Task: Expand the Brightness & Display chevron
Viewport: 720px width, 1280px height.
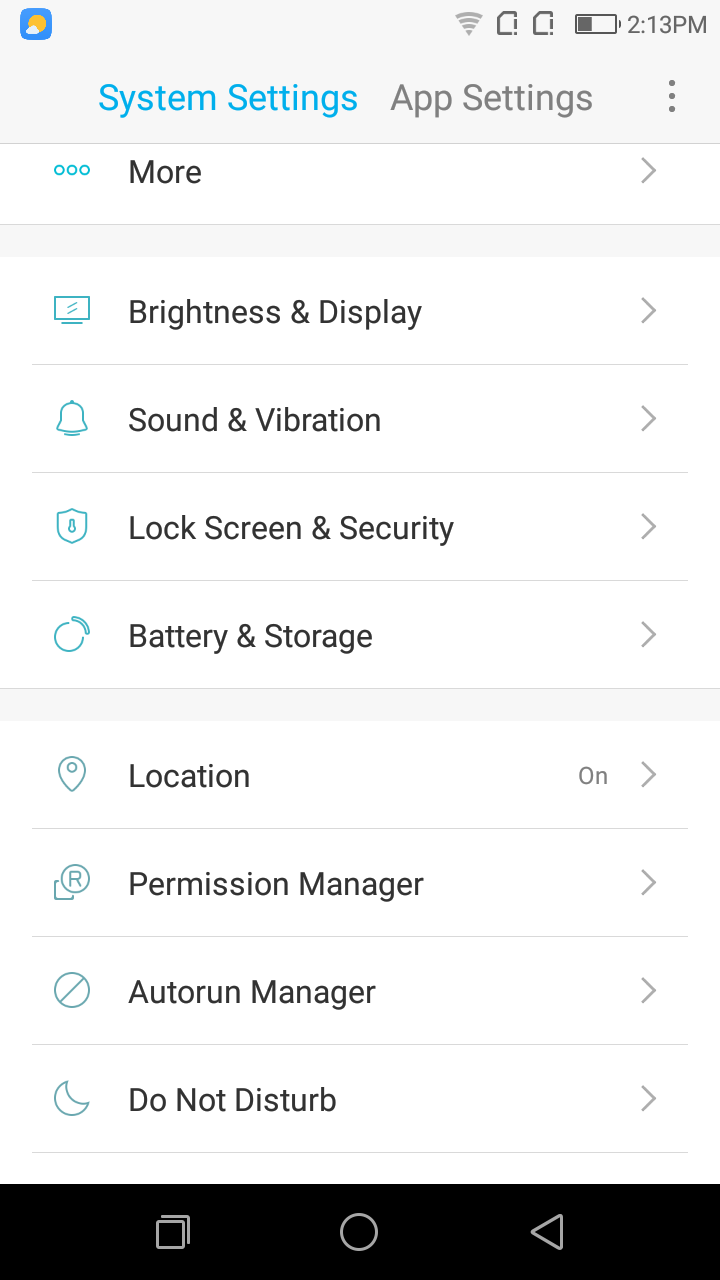Action: click(x=648, y=311)
